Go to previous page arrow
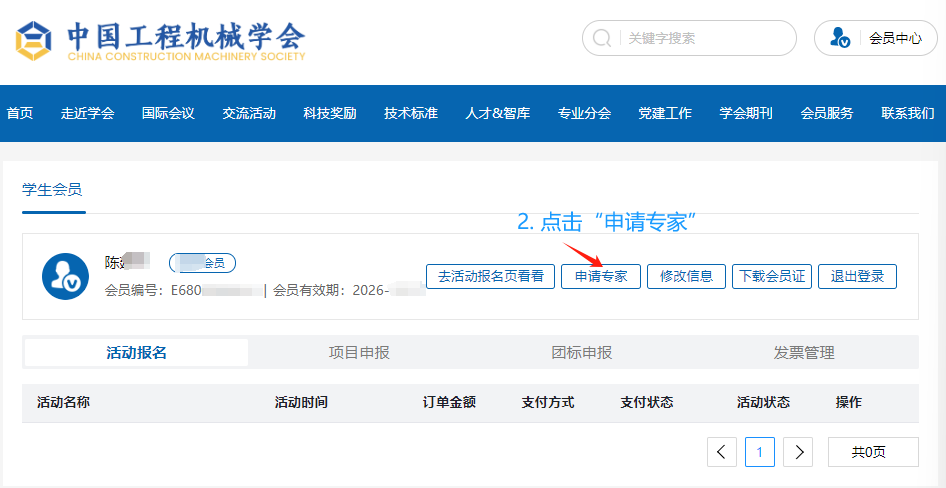Screen dimensions: 946x488 (722, 452)
